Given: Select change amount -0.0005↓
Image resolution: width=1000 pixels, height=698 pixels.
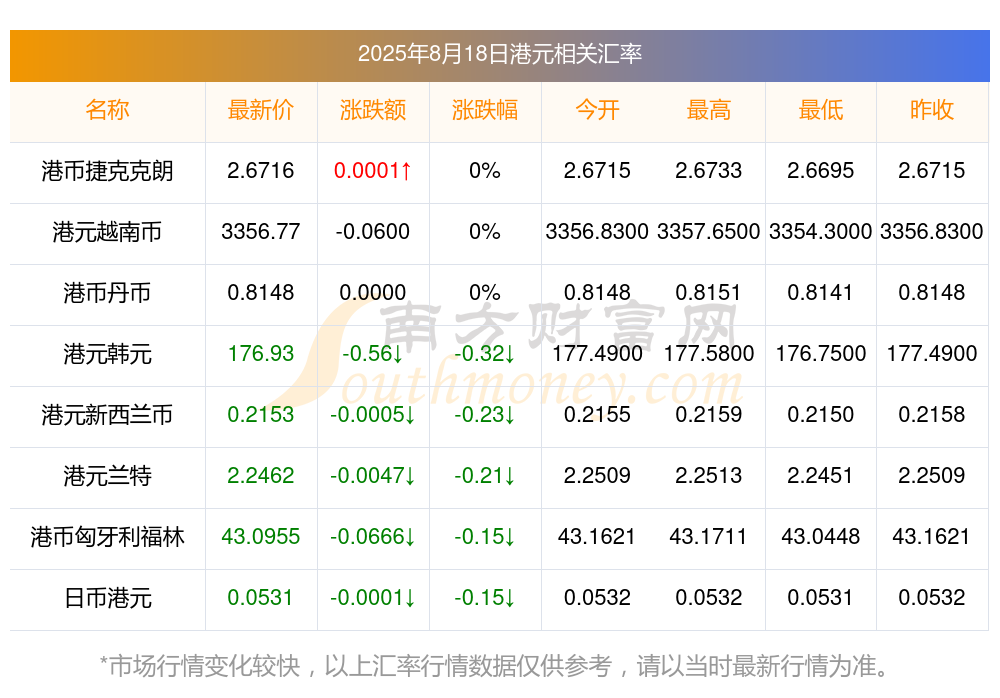Looking at the screenshot, I should 373,415.
